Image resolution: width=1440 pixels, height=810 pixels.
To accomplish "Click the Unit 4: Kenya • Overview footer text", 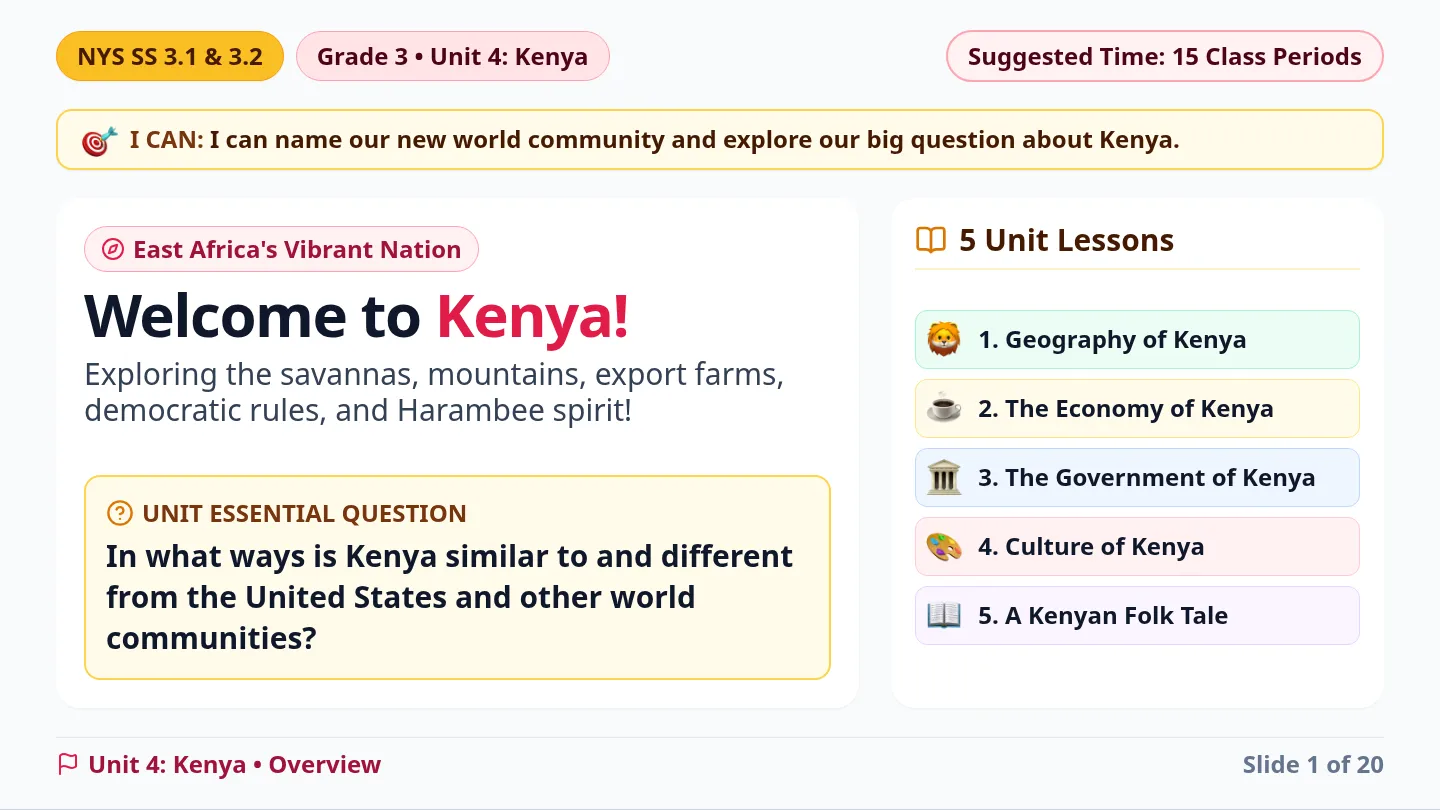I will [x=234, y=765].
